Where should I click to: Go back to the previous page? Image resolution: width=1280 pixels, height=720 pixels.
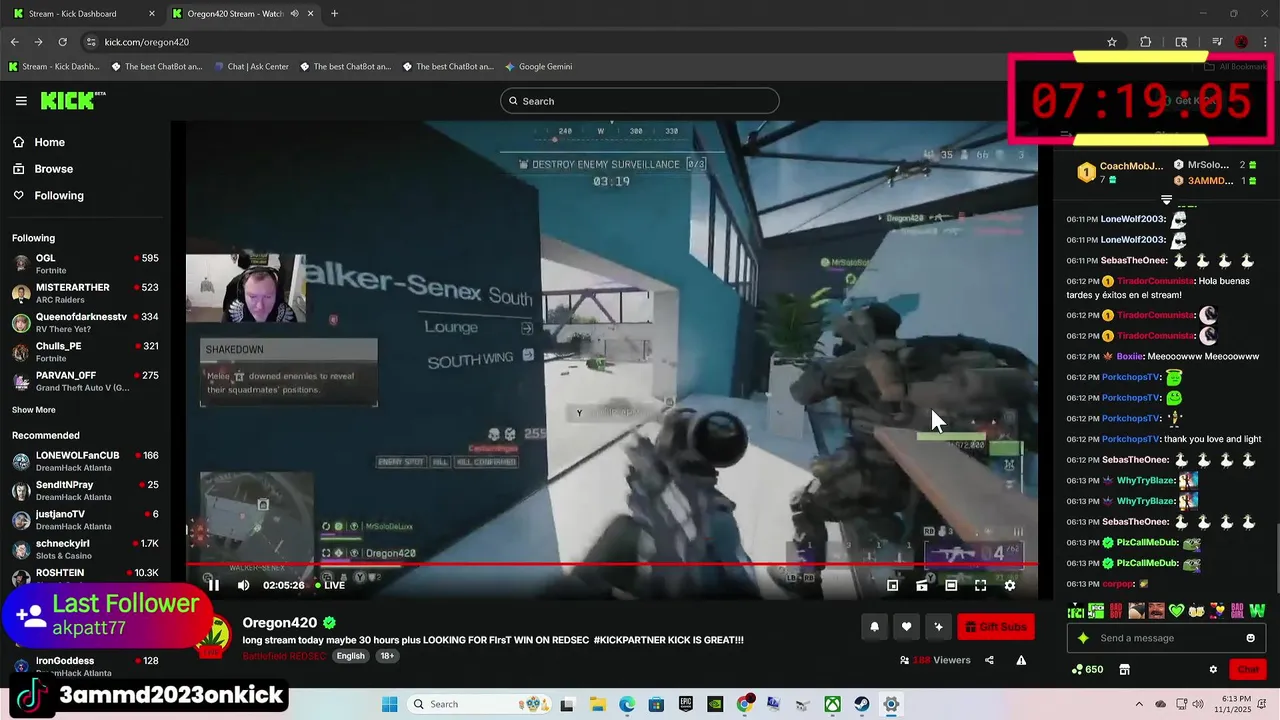pyautogui.click(x=14, y=42)
